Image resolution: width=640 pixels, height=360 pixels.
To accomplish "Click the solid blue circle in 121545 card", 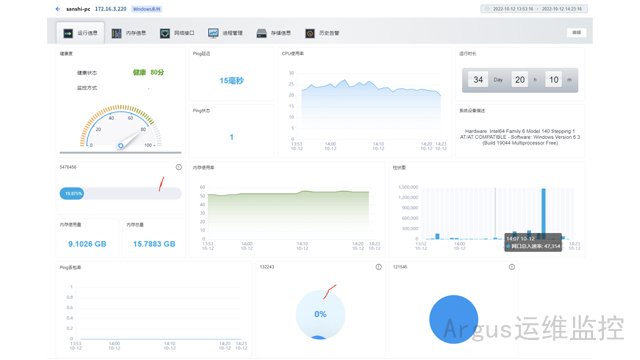I will point(453,319).
